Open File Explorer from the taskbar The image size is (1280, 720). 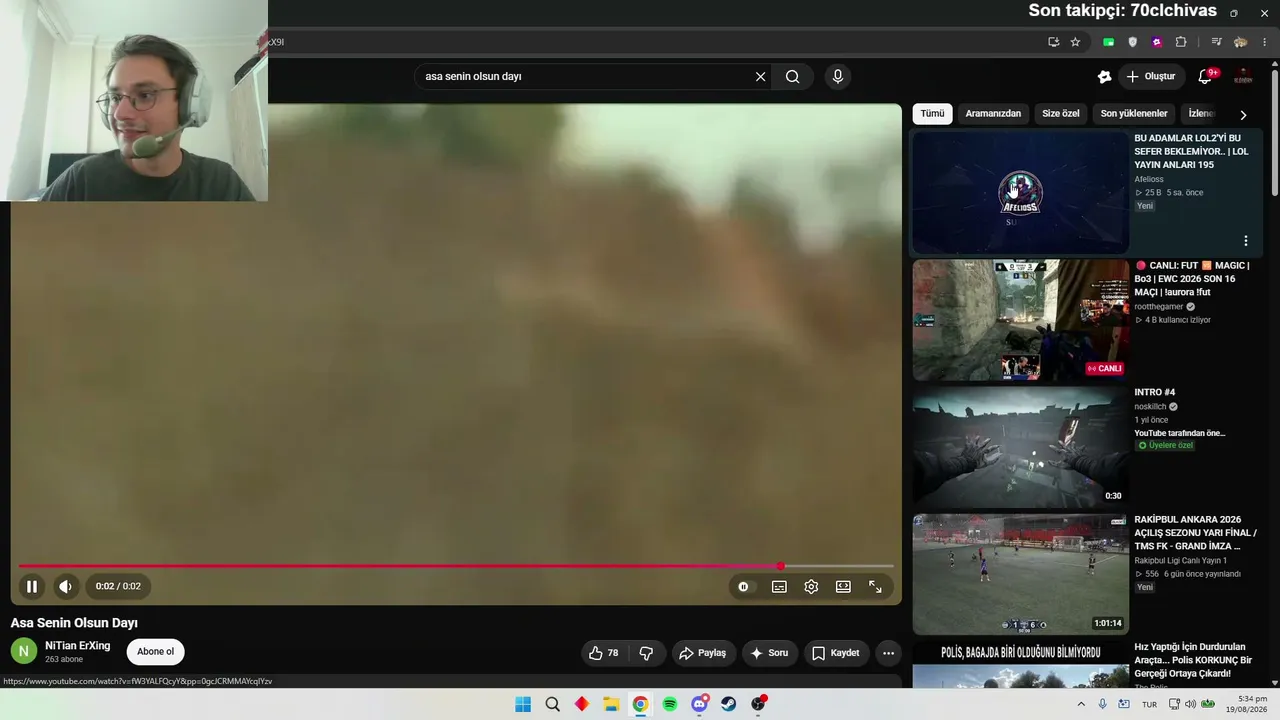[611, 704]
